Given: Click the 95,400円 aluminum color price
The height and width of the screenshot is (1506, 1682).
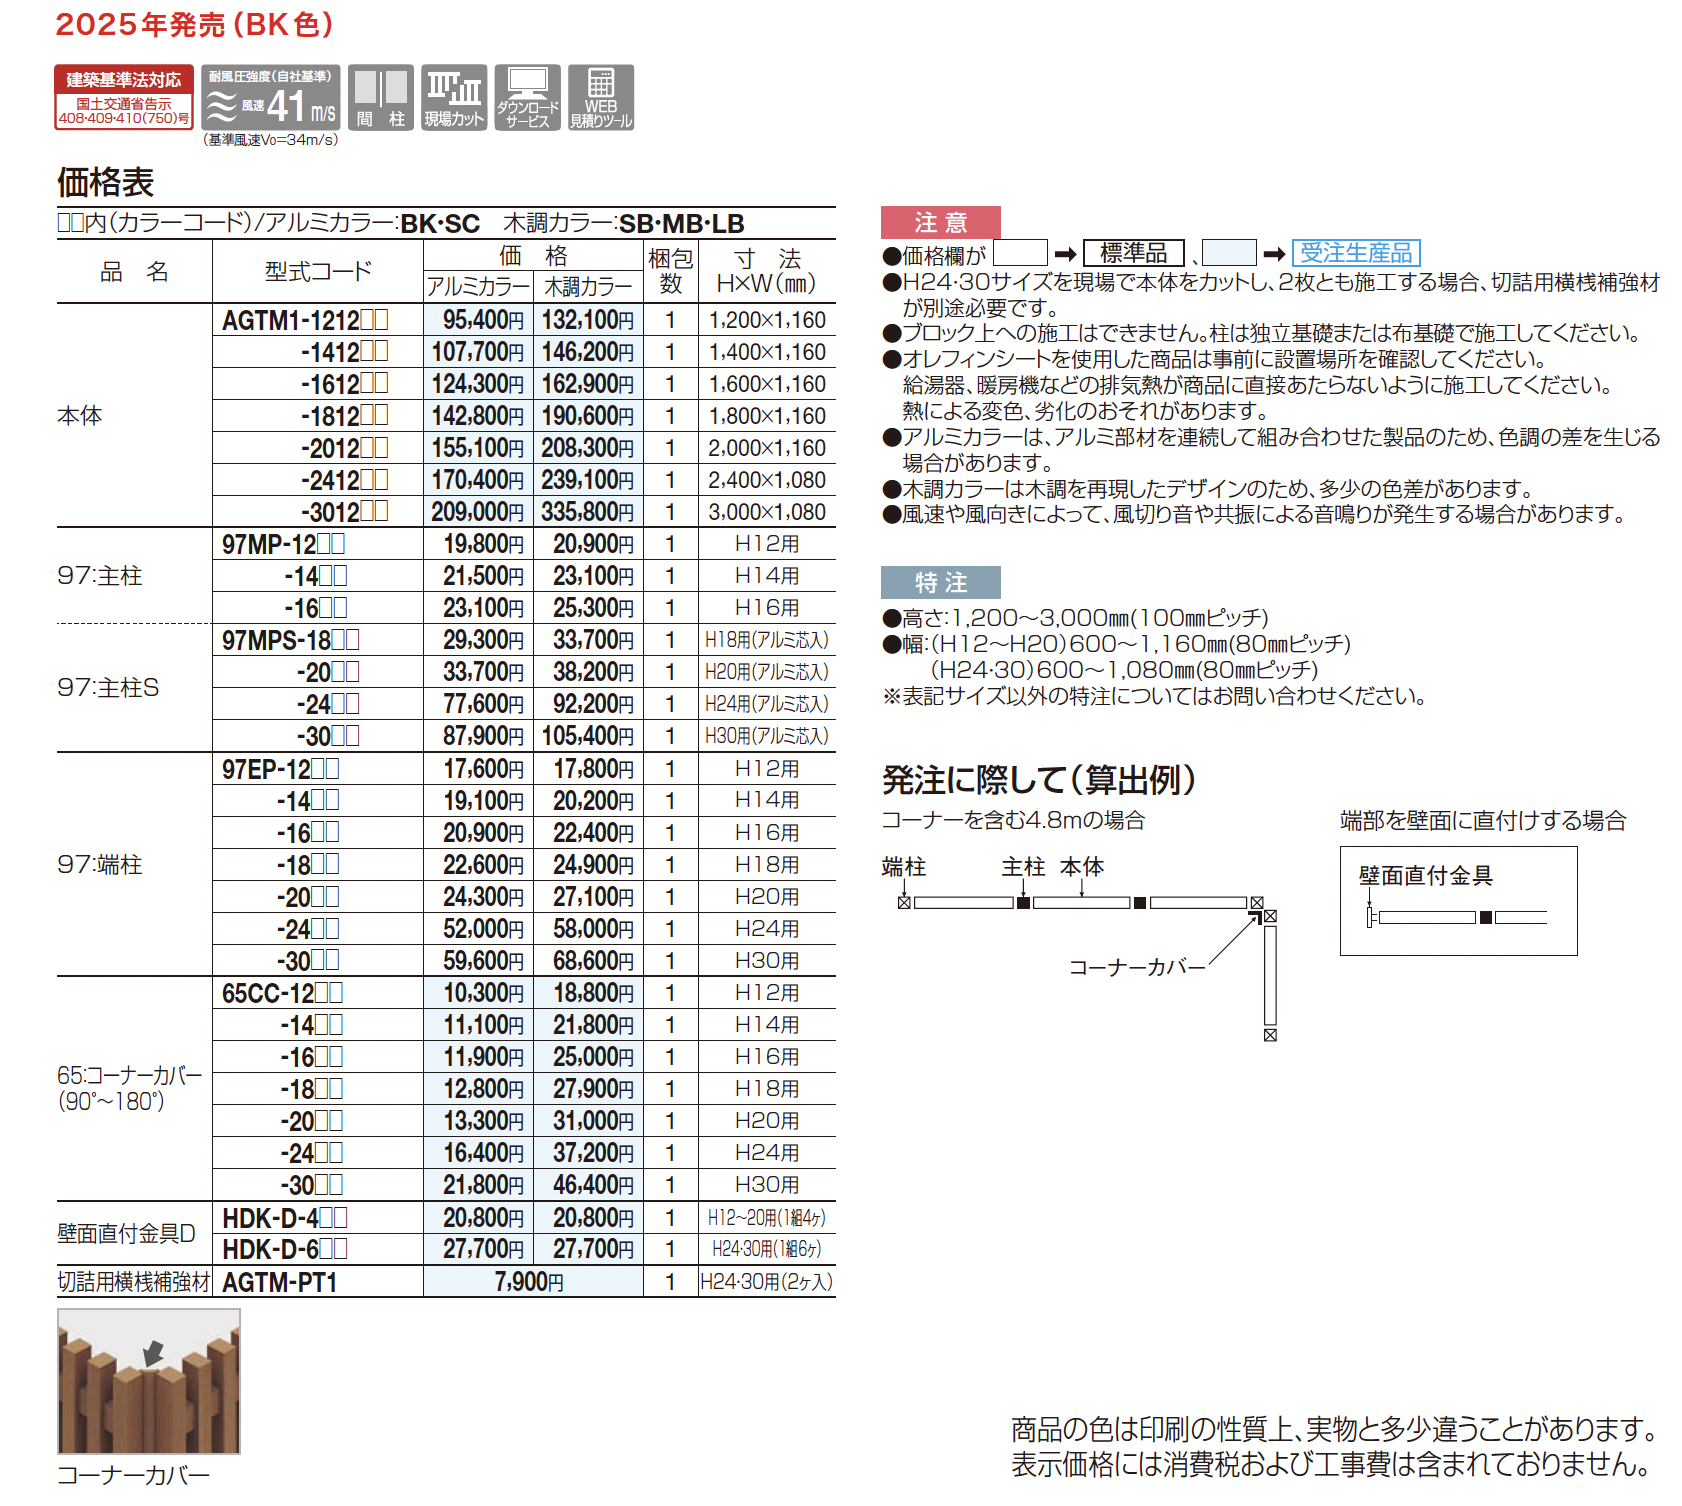Looking at the screenshot, I should (478, 320).
